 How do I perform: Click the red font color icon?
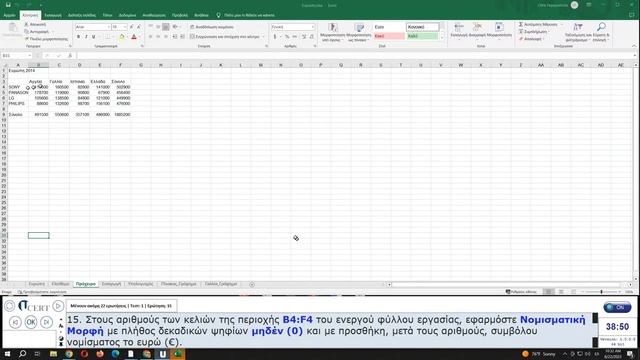point(134,37)
